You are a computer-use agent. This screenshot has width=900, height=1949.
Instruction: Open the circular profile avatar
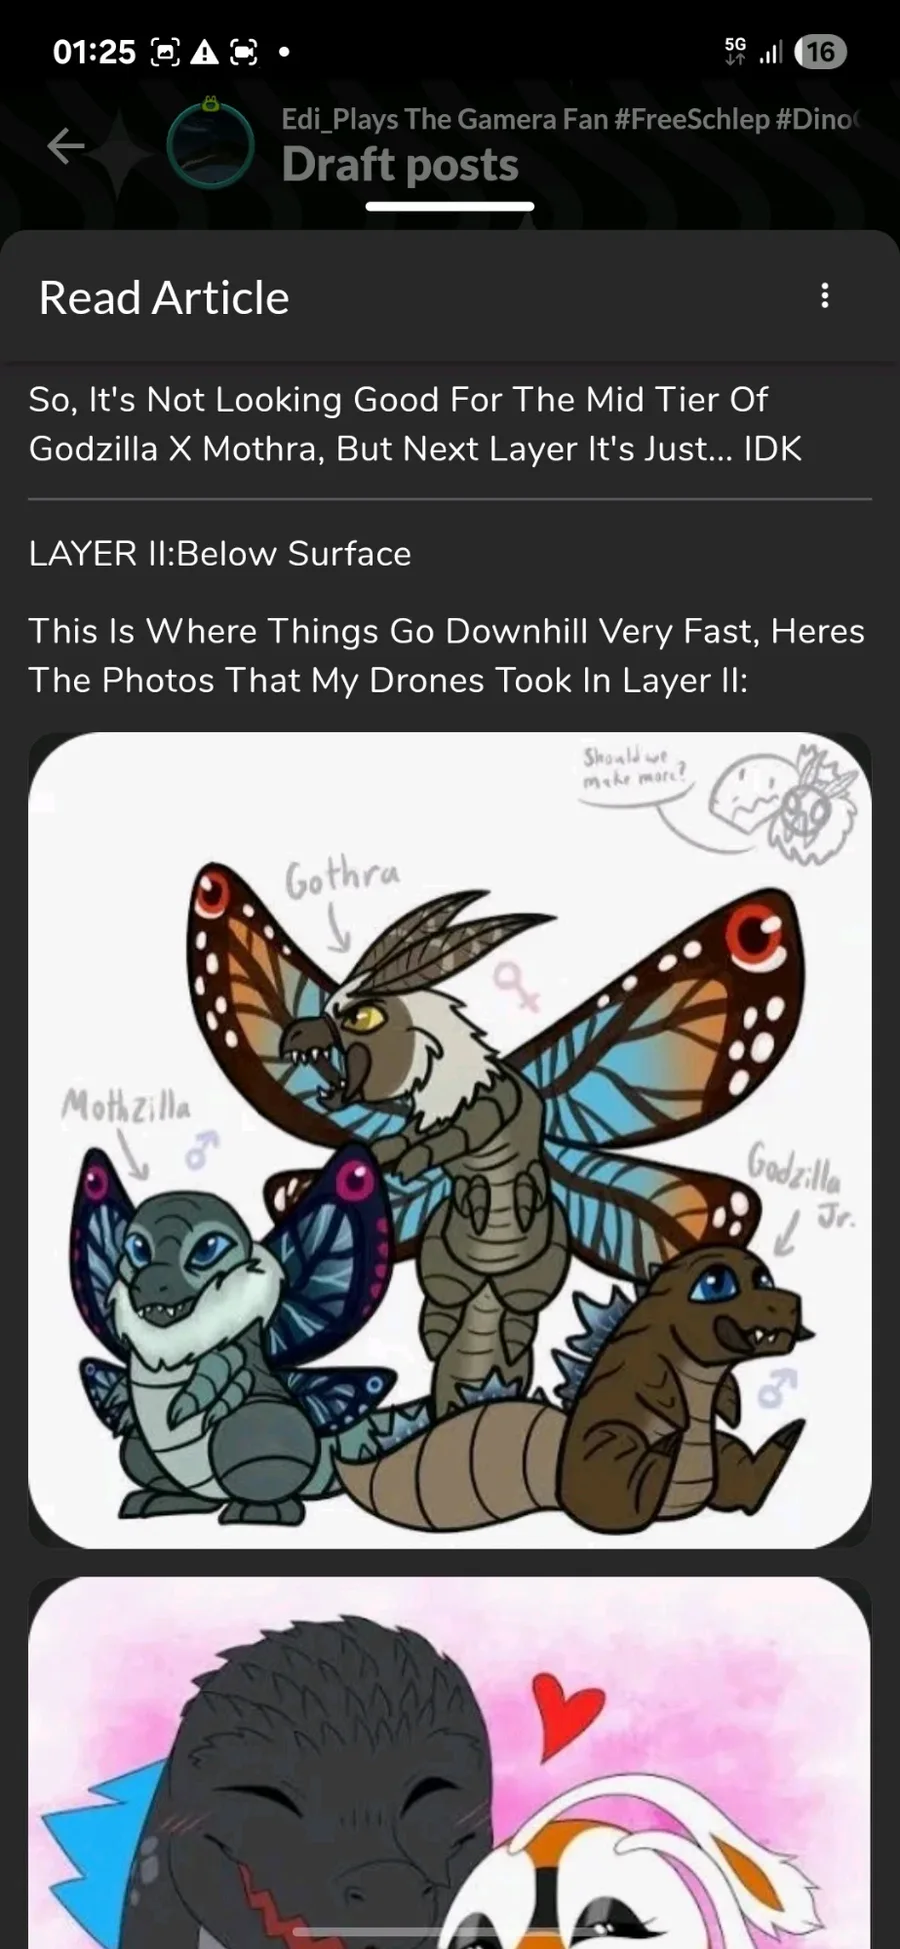pyautogui.click(x=210, y=146)
